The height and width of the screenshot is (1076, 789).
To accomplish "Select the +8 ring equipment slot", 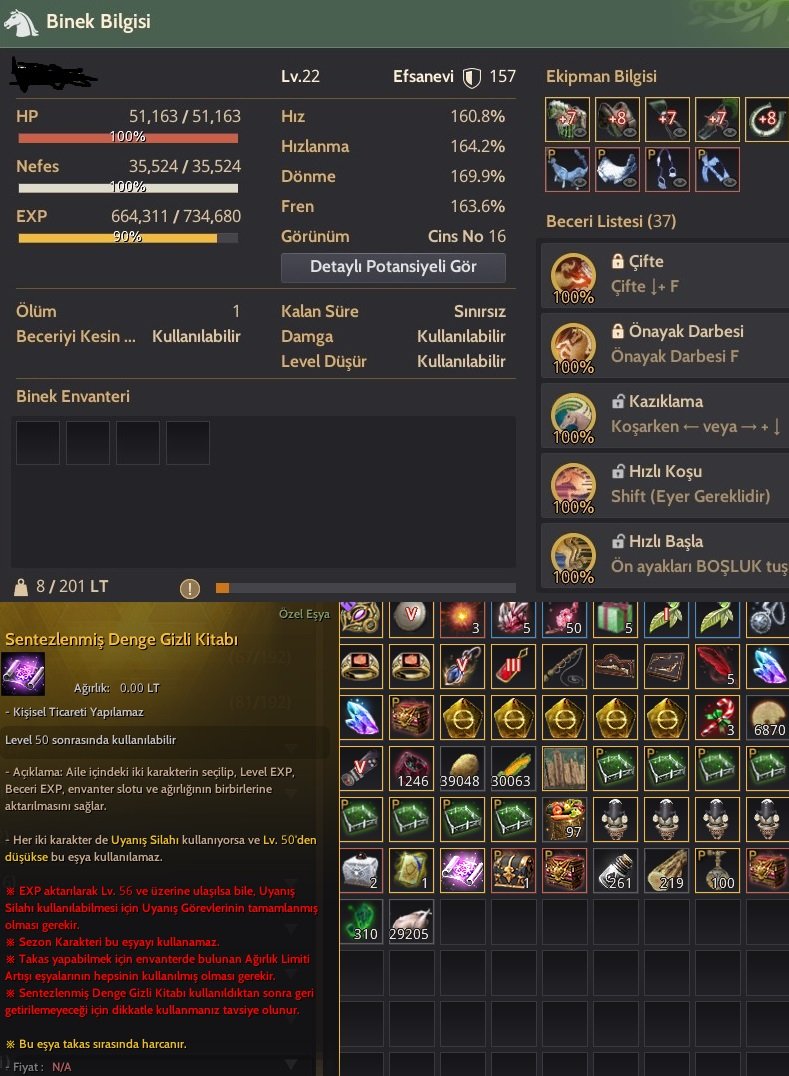I will tap(768, 119).
